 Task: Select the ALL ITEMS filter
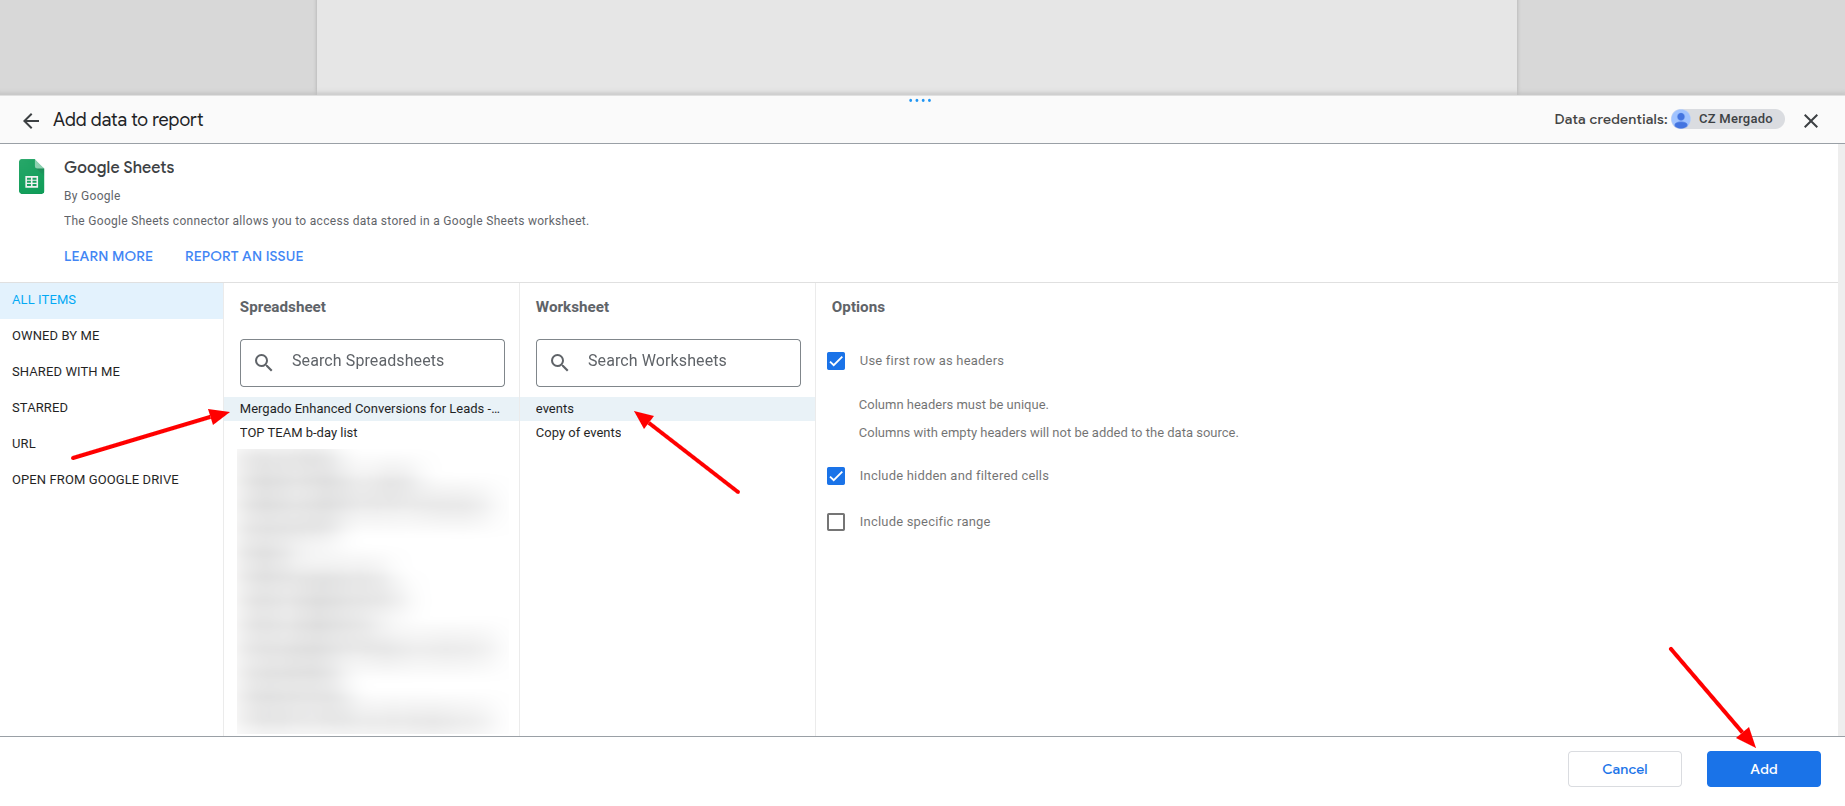111,300
